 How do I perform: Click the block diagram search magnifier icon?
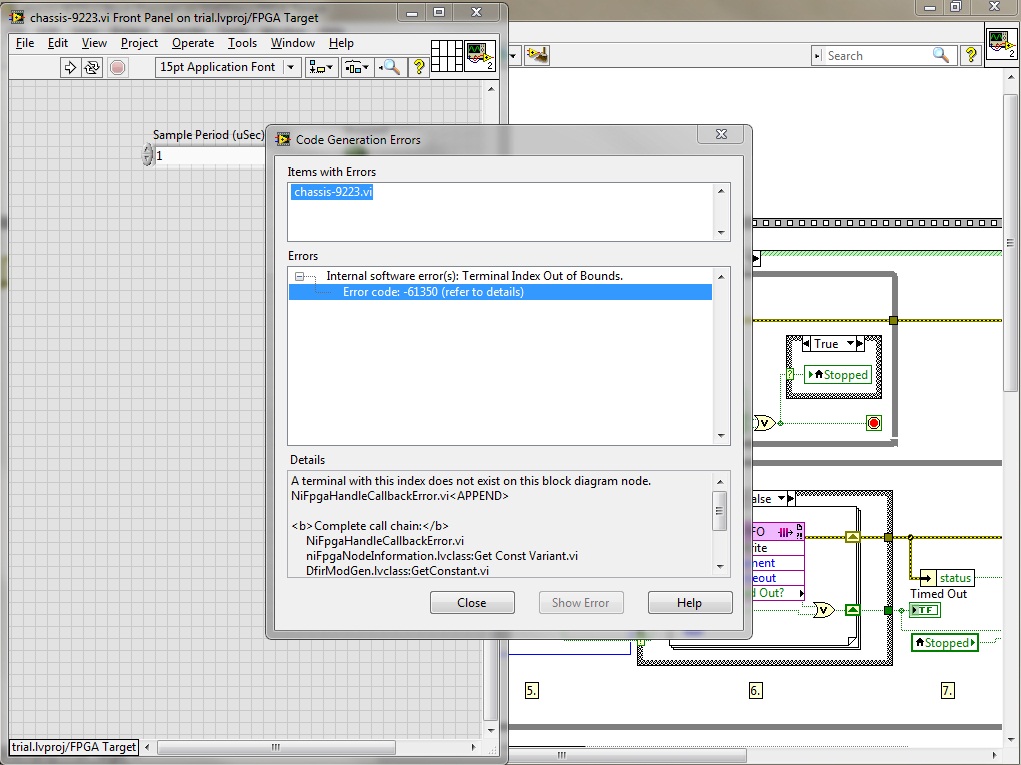click(x=941, y=55)
